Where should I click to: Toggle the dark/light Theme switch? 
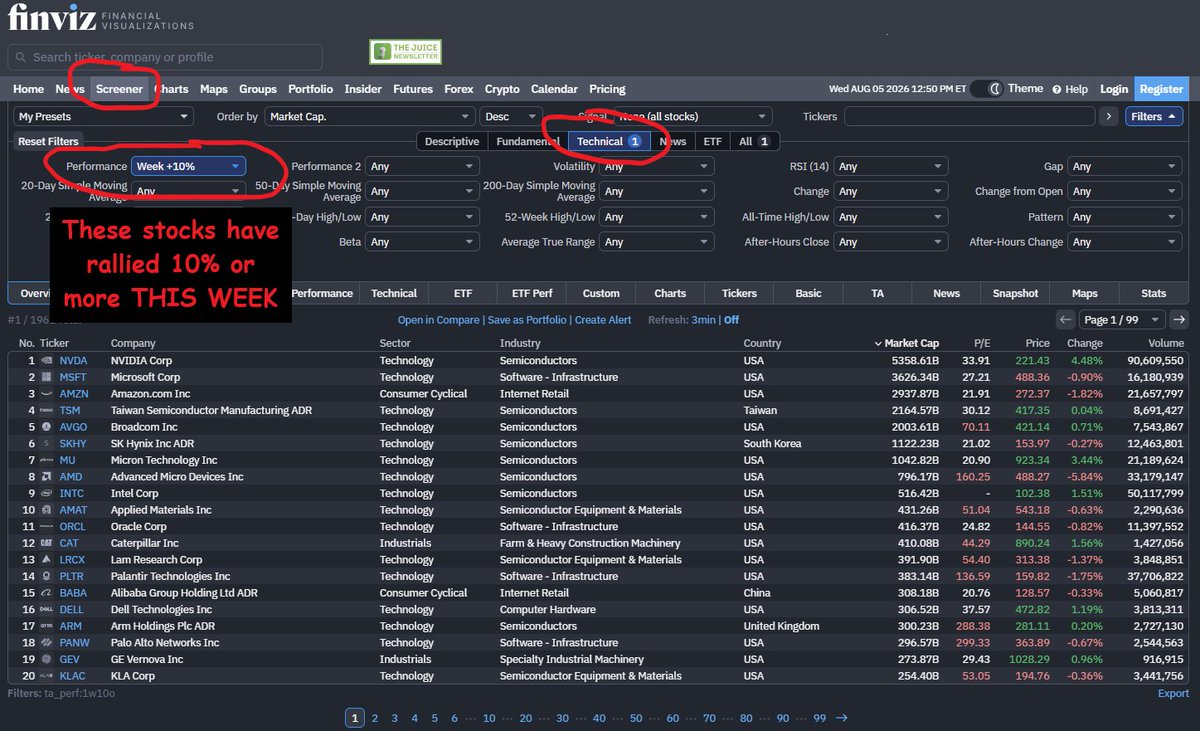[987, 89]
